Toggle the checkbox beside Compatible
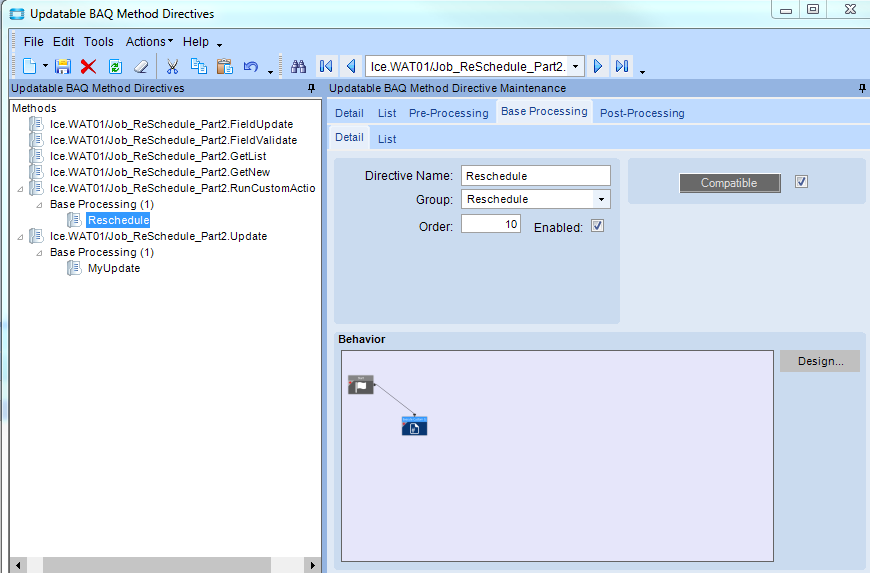Viewport: 870px width, 573px height. pos(801,182)
